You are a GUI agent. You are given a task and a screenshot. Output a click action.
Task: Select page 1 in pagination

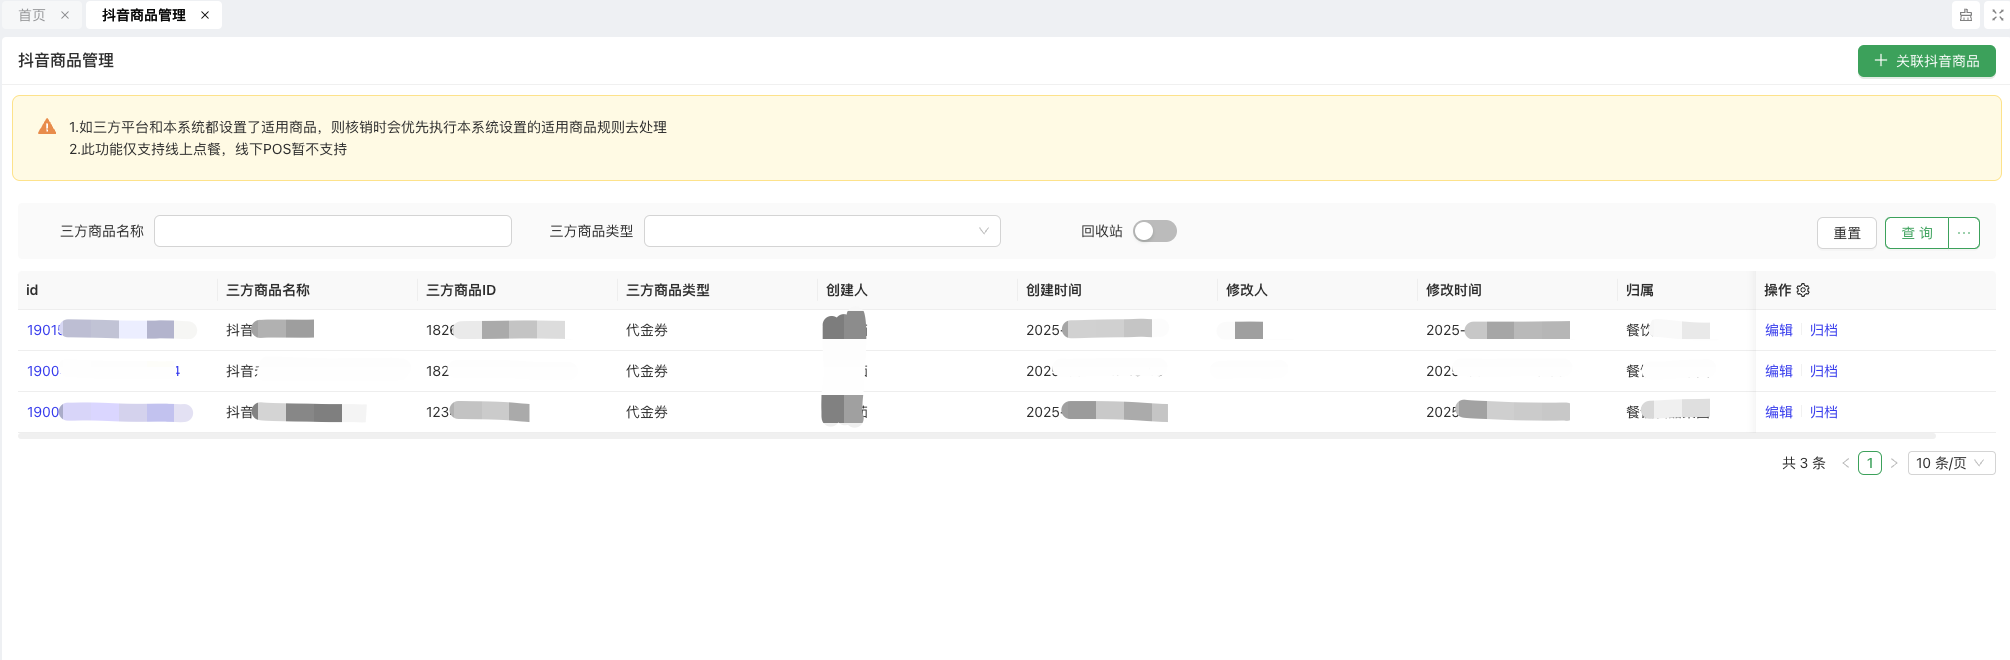pos(1870,463)
